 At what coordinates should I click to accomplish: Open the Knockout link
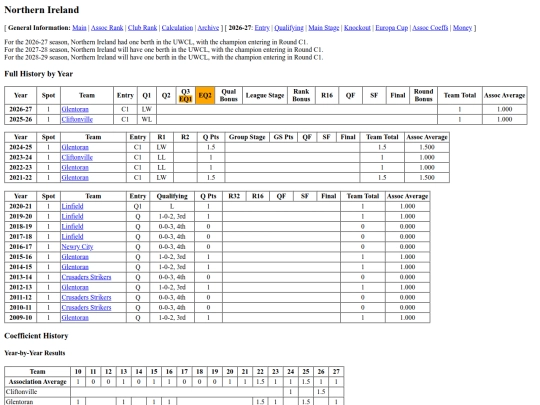pos(357,28)
